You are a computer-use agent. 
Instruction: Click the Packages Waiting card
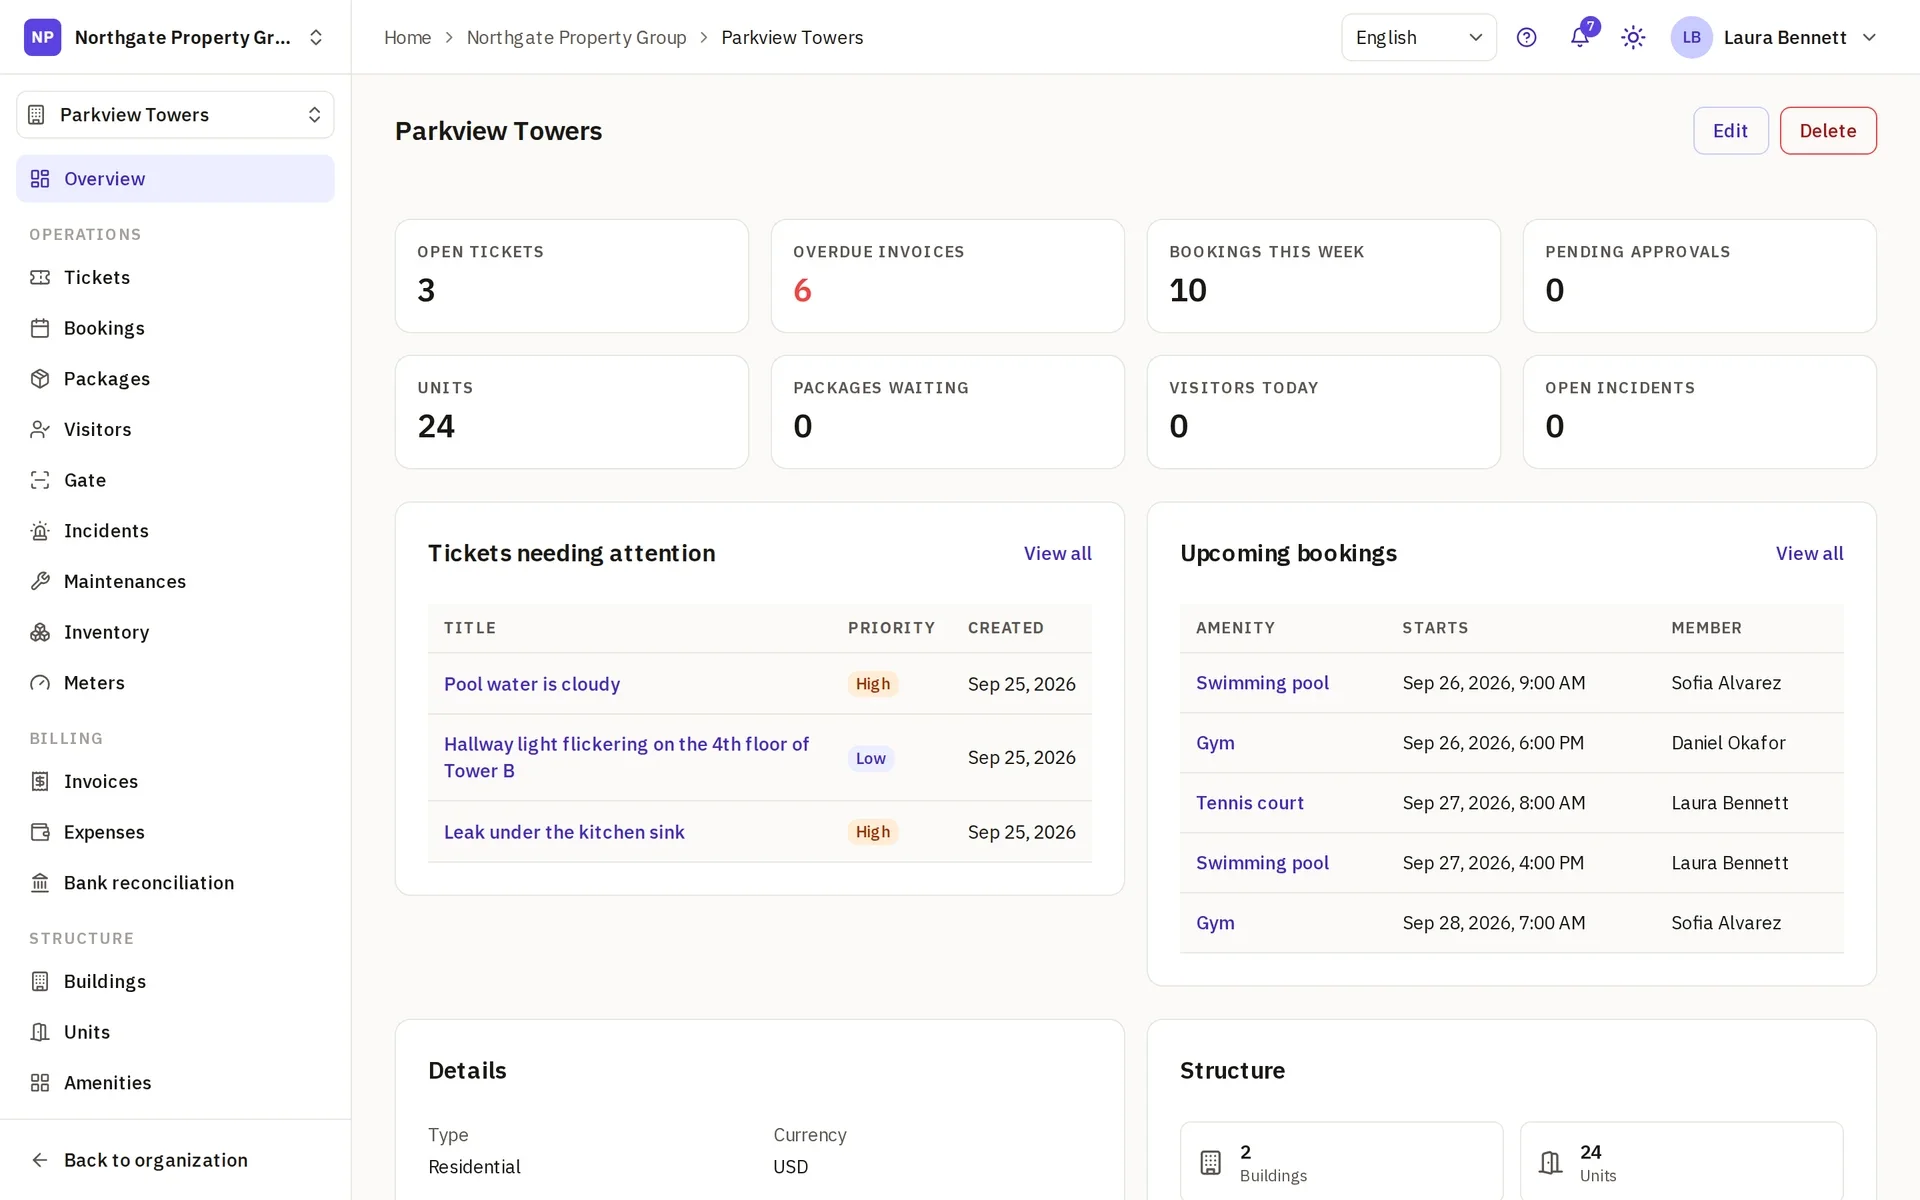click(x=948, y=412)
